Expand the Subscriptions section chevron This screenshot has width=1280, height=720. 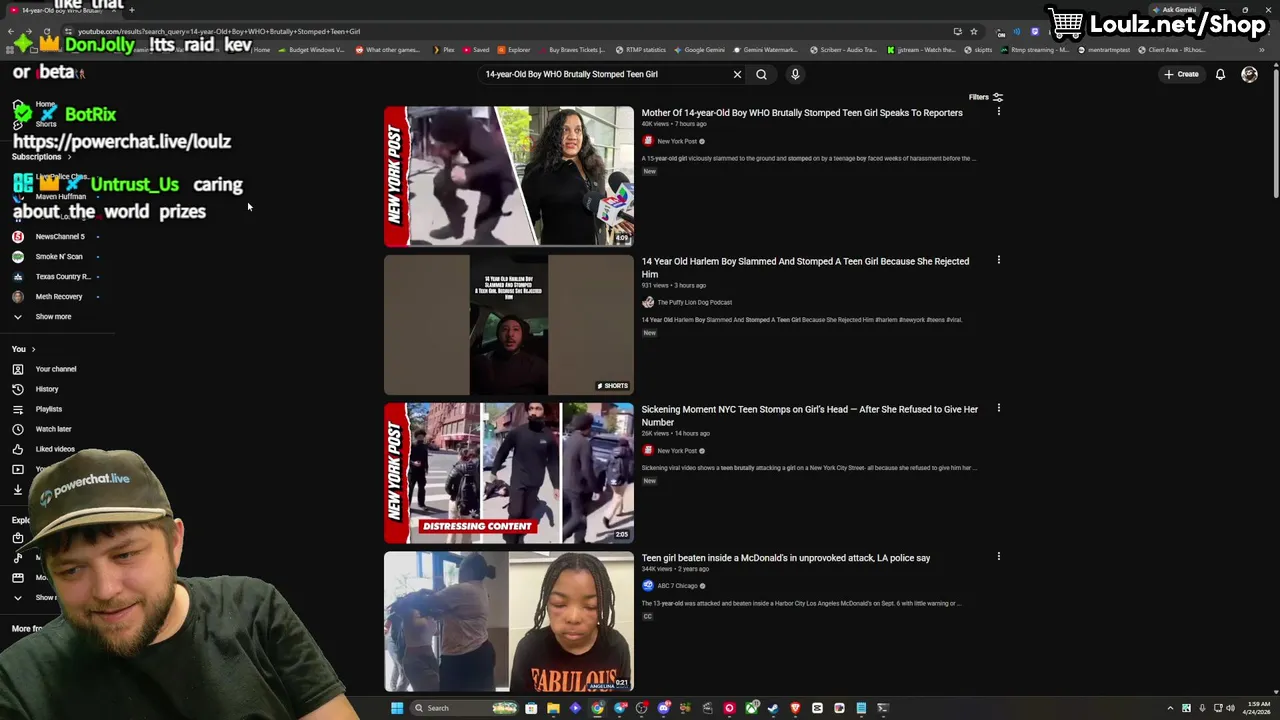point(69,157)
